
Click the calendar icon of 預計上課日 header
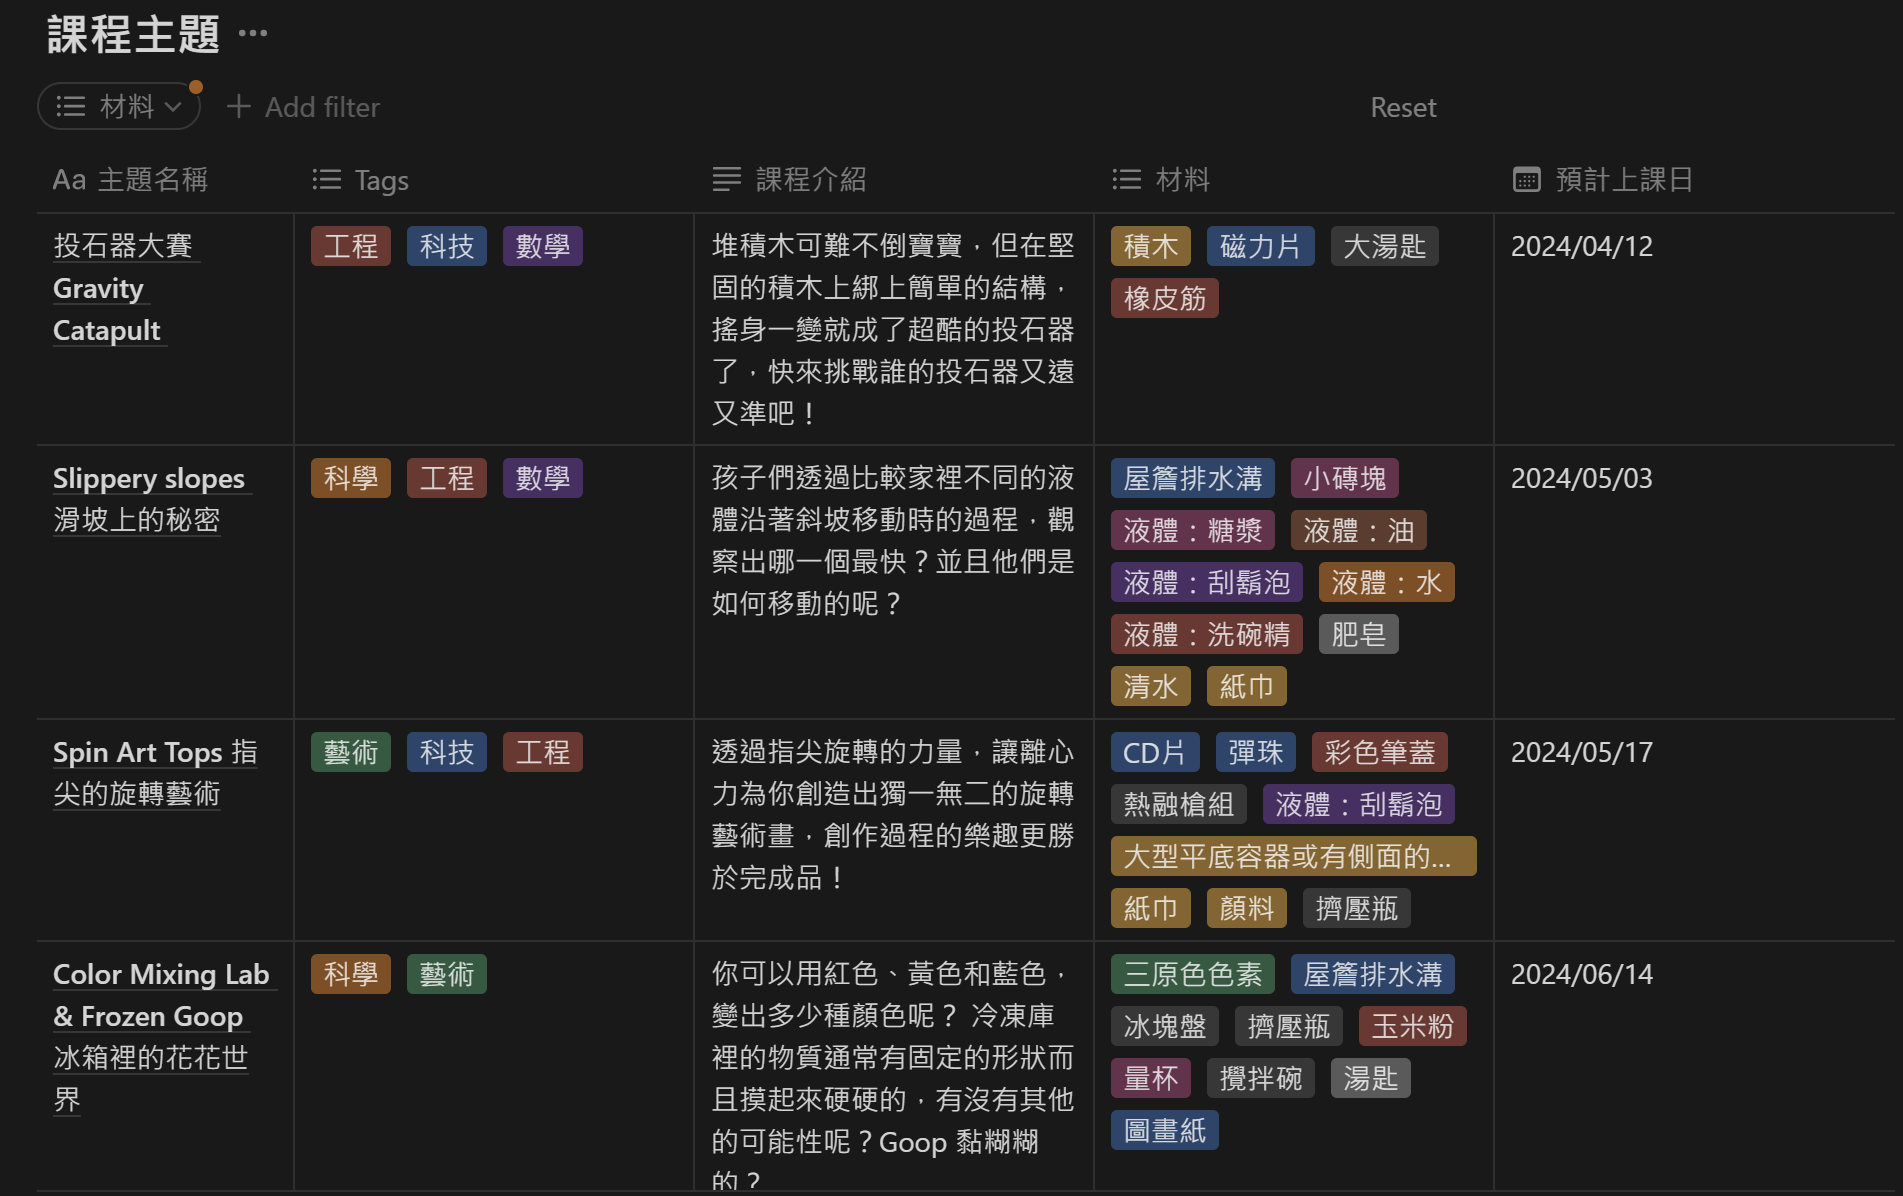tap(1527, 180)
